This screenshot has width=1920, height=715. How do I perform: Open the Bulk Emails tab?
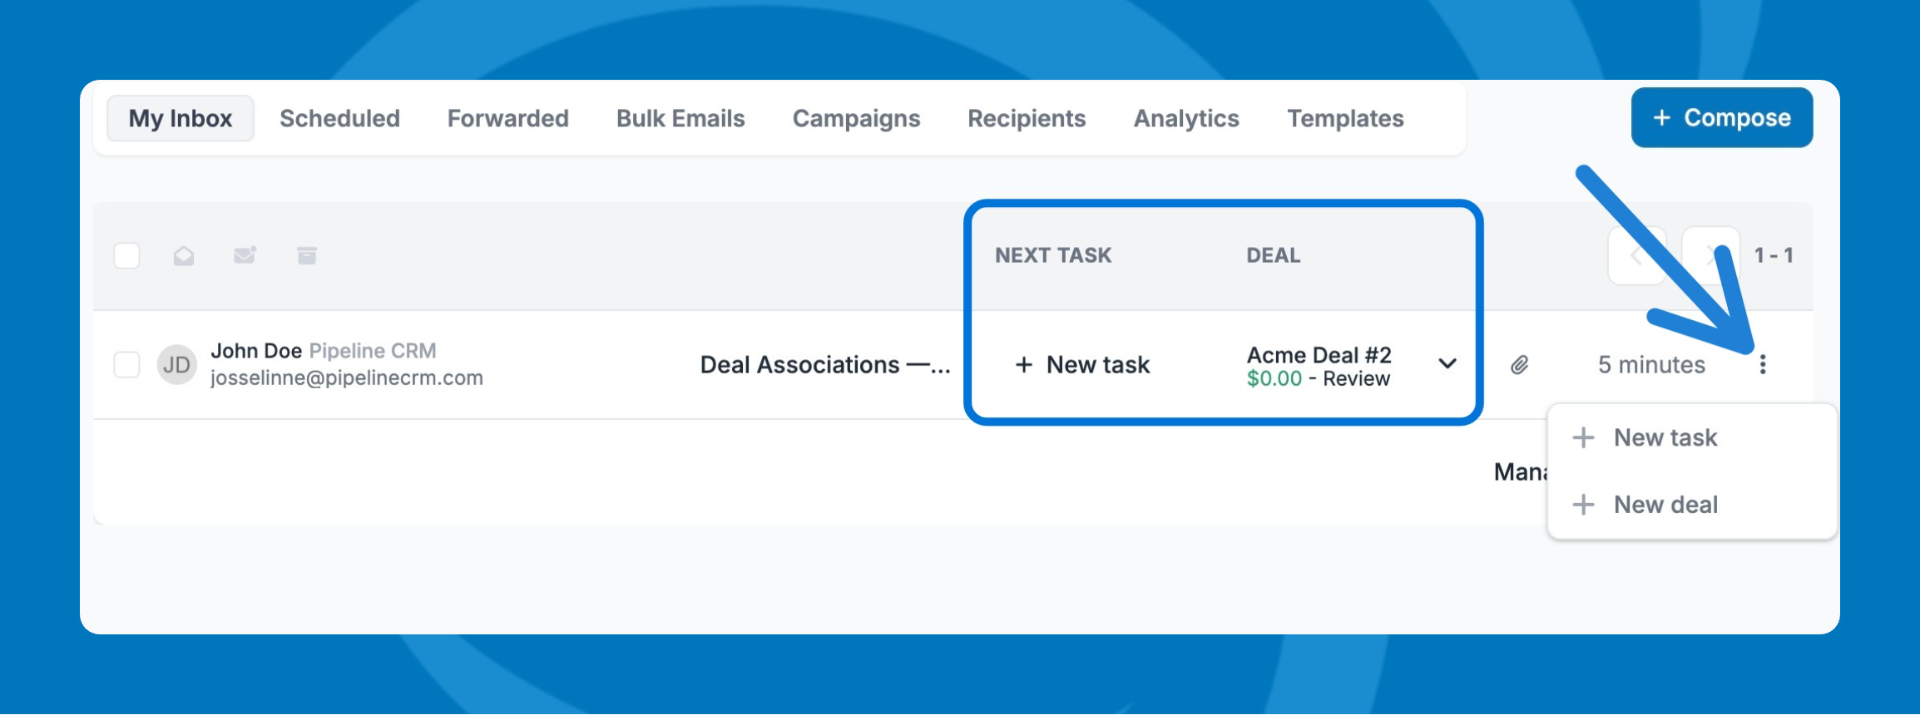point(680,119)
